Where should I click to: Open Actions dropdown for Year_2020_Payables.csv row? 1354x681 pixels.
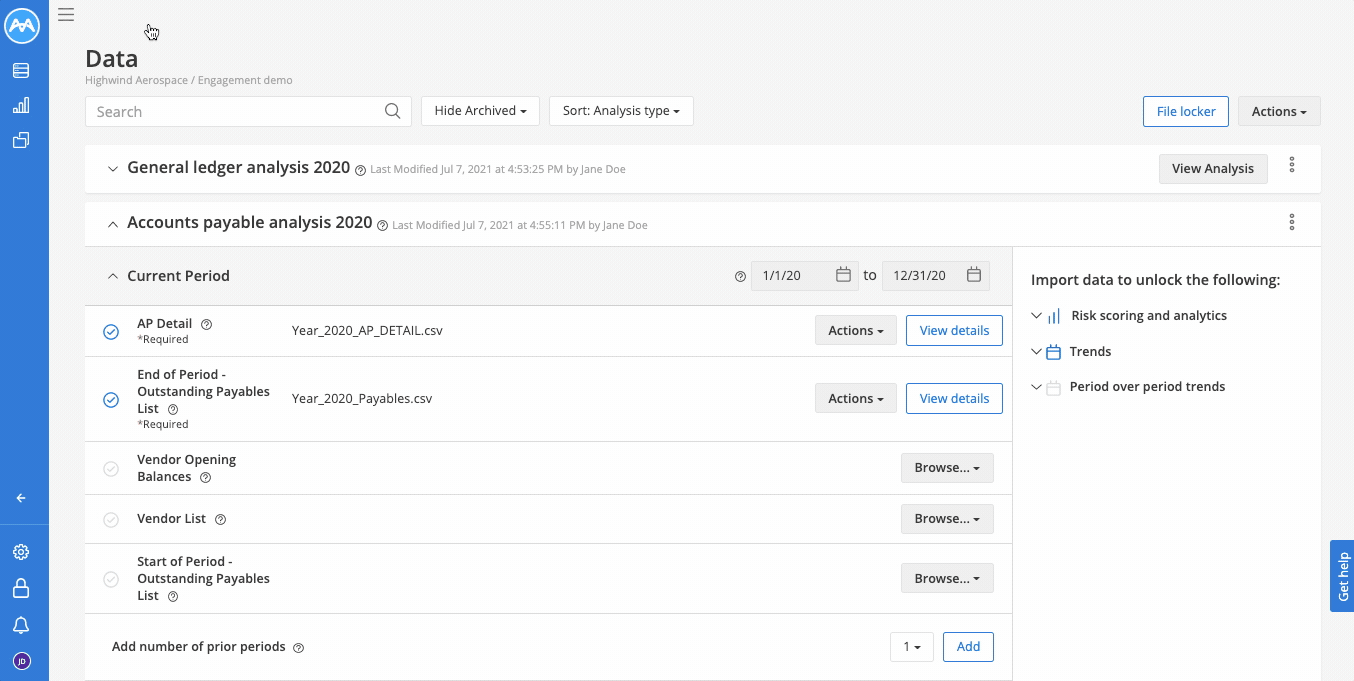coord(856,398)
